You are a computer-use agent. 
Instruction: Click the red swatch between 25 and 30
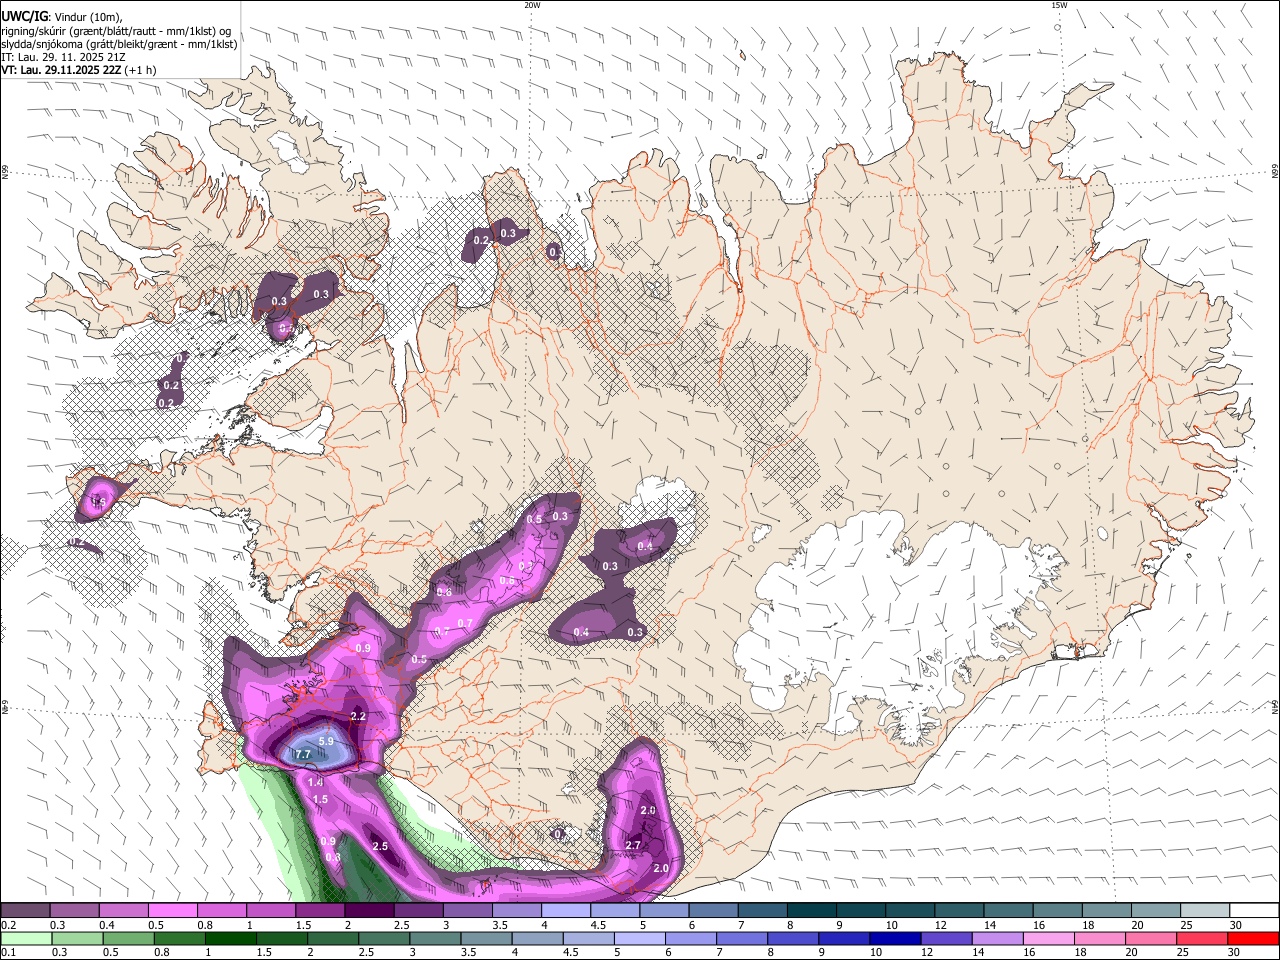pos(1200,938)
